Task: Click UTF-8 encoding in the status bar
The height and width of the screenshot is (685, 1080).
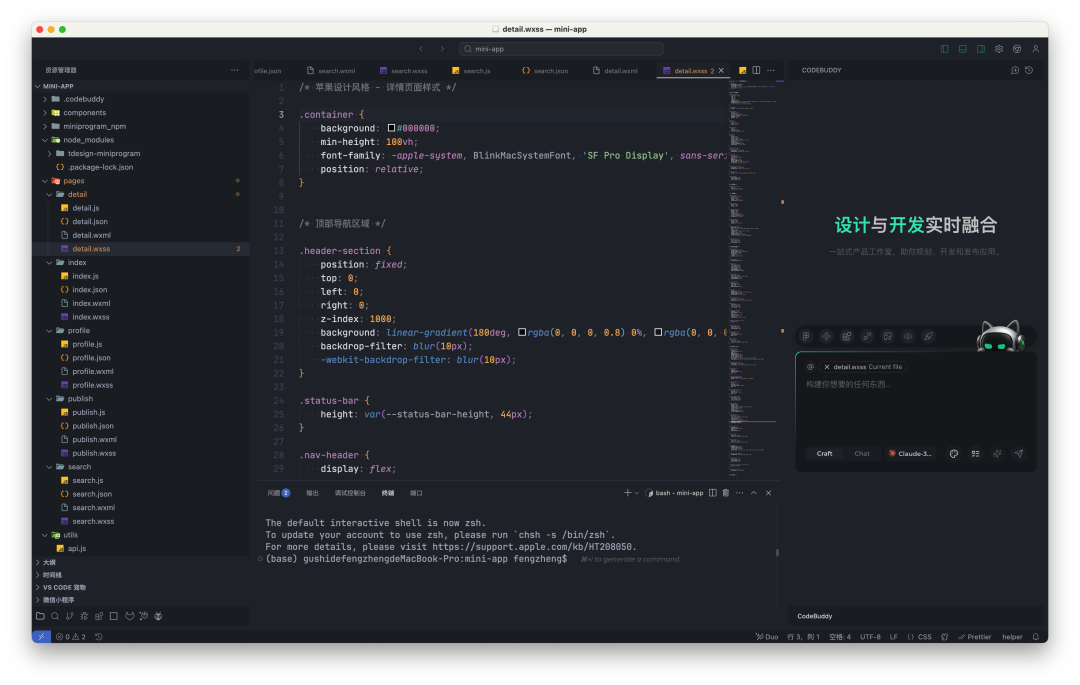Action: pos(869,636)
